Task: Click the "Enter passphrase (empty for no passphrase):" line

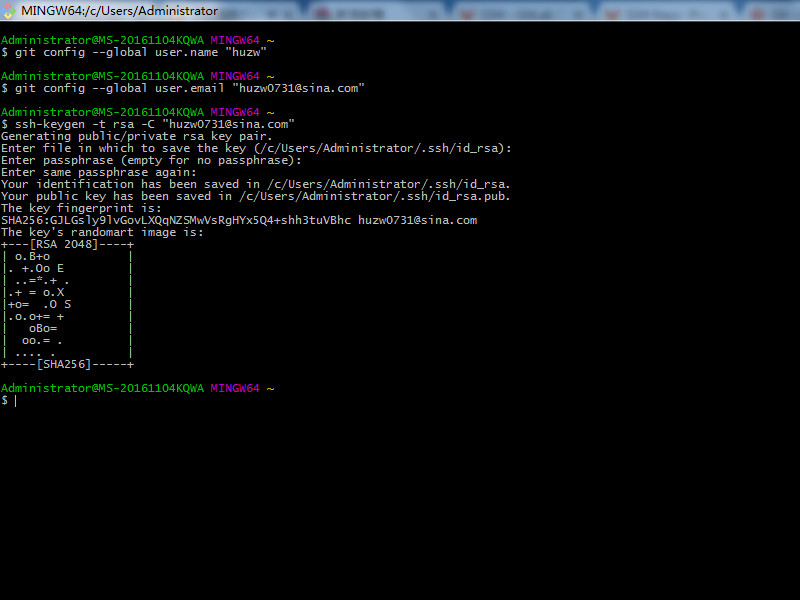Action: click(151, 160)
